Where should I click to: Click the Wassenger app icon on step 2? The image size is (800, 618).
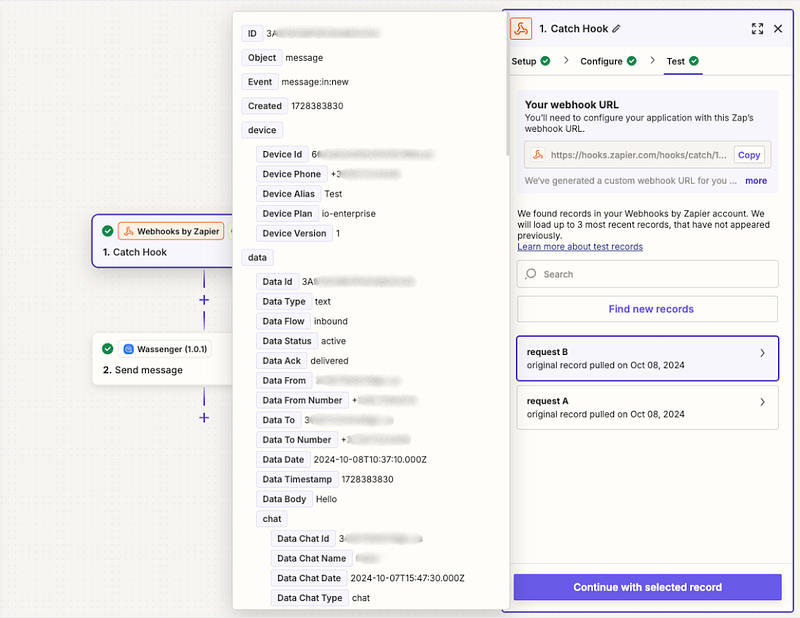tap(128, 349)
